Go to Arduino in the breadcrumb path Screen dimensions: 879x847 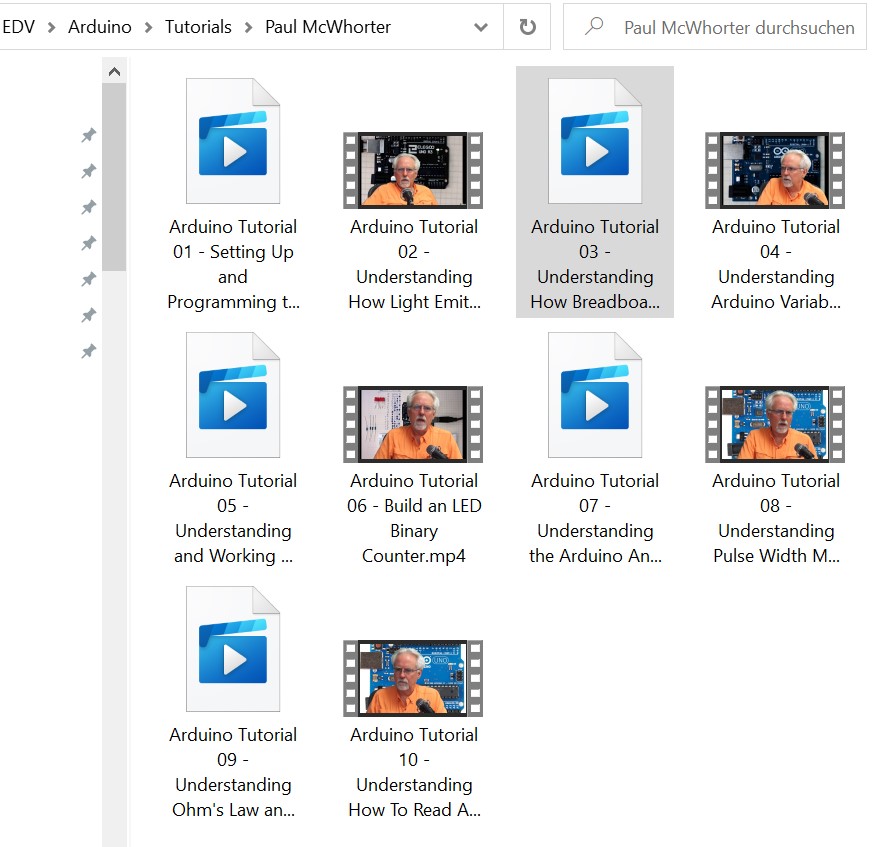(100, 27)
